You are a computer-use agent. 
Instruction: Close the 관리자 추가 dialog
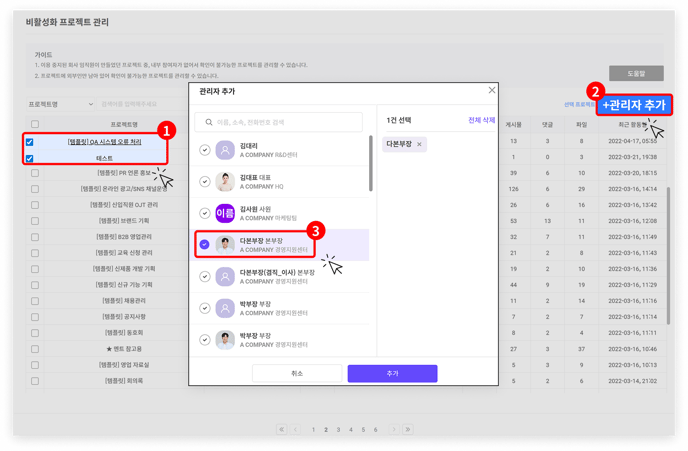pos(491,91)
